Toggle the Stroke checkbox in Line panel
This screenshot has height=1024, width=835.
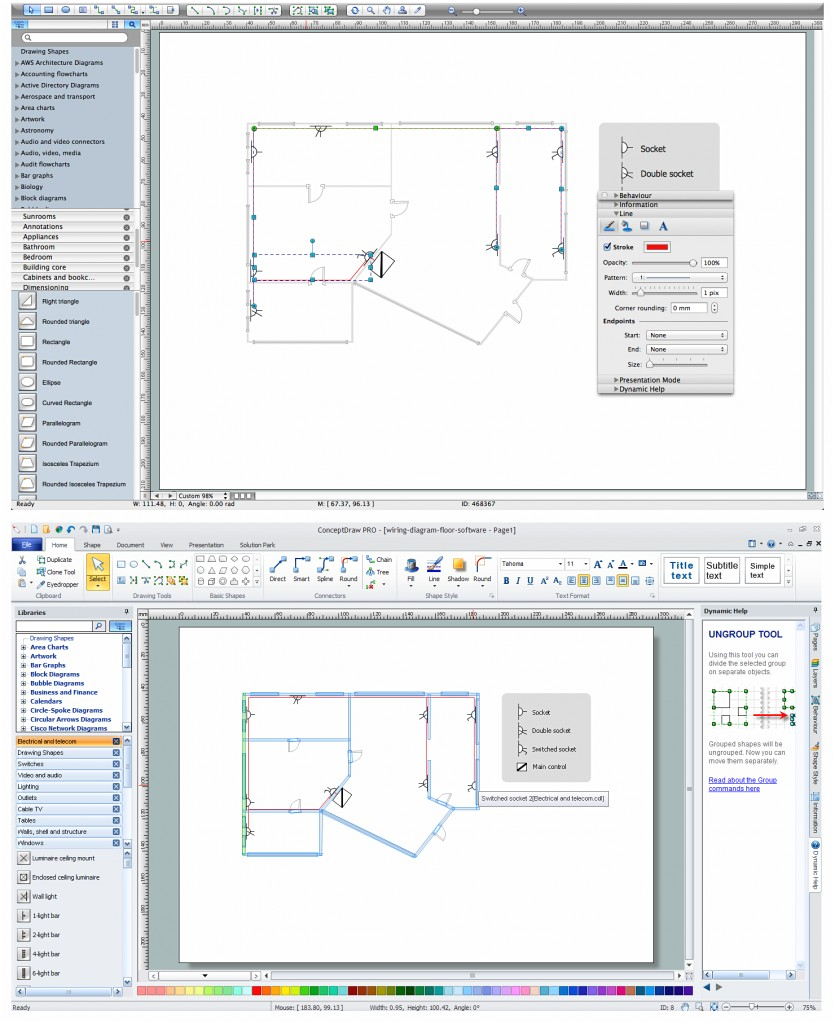pos(606,247)
